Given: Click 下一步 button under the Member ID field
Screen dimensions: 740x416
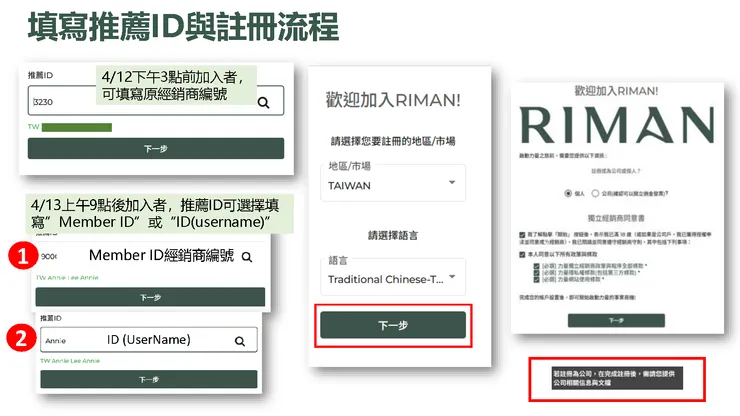Looking at the screenshot, I should 150,297.
